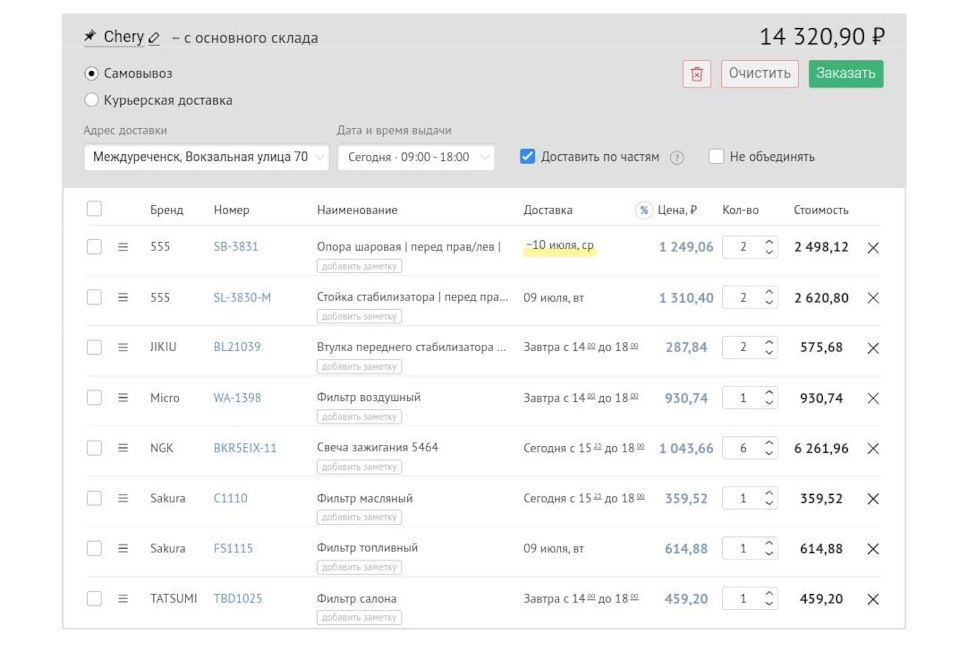Image resolution: width=960 pixels, height=652 pixels.
Task: Enable the Не объединять checkbox
Action: (x=716, y=157)
